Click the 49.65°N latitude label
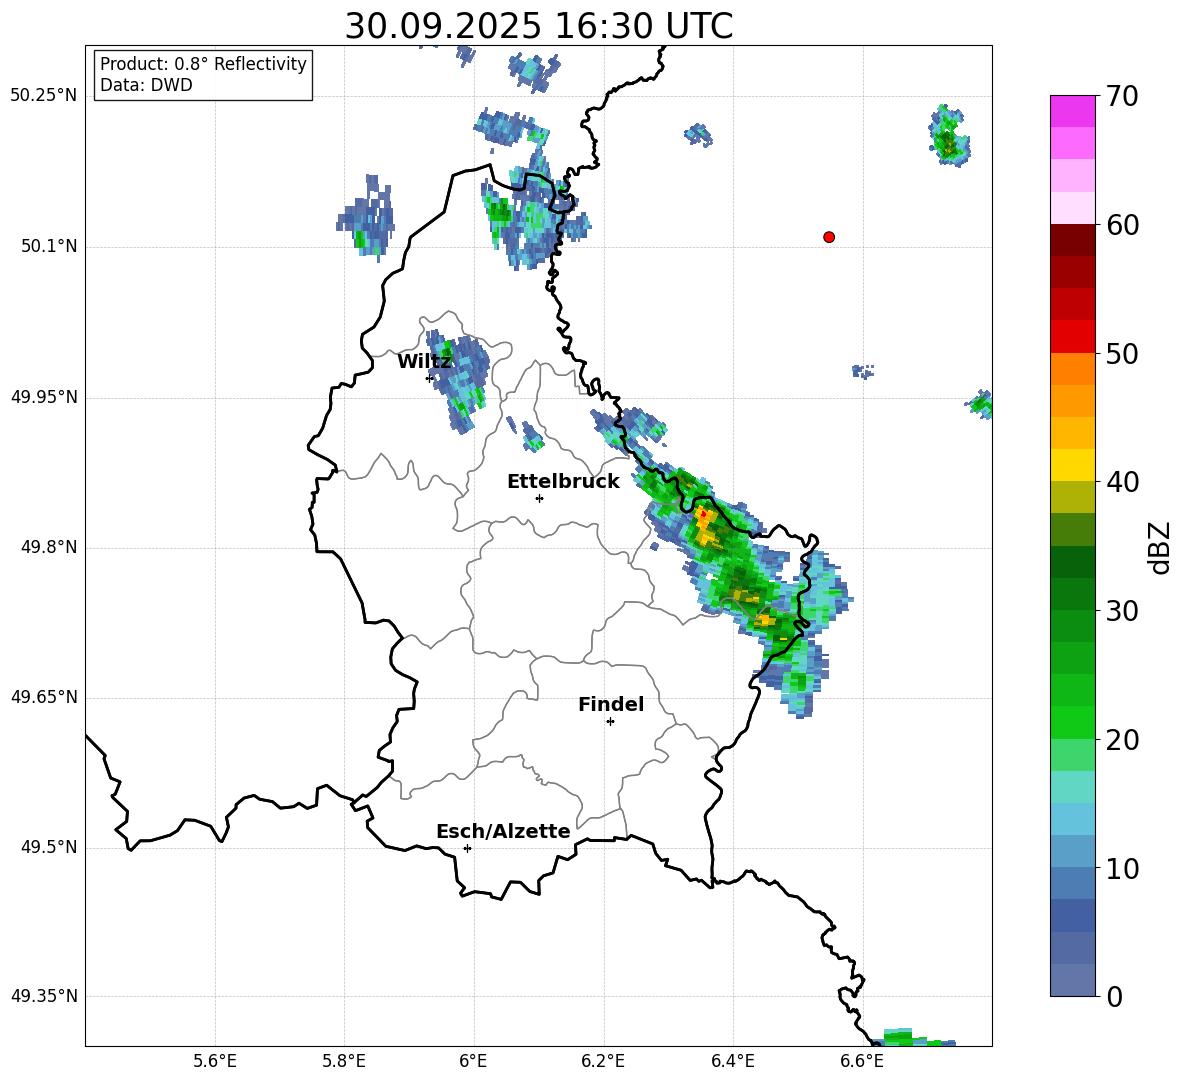Image resolution: width=1184 pixels, height=1081 pixels. 44,697
